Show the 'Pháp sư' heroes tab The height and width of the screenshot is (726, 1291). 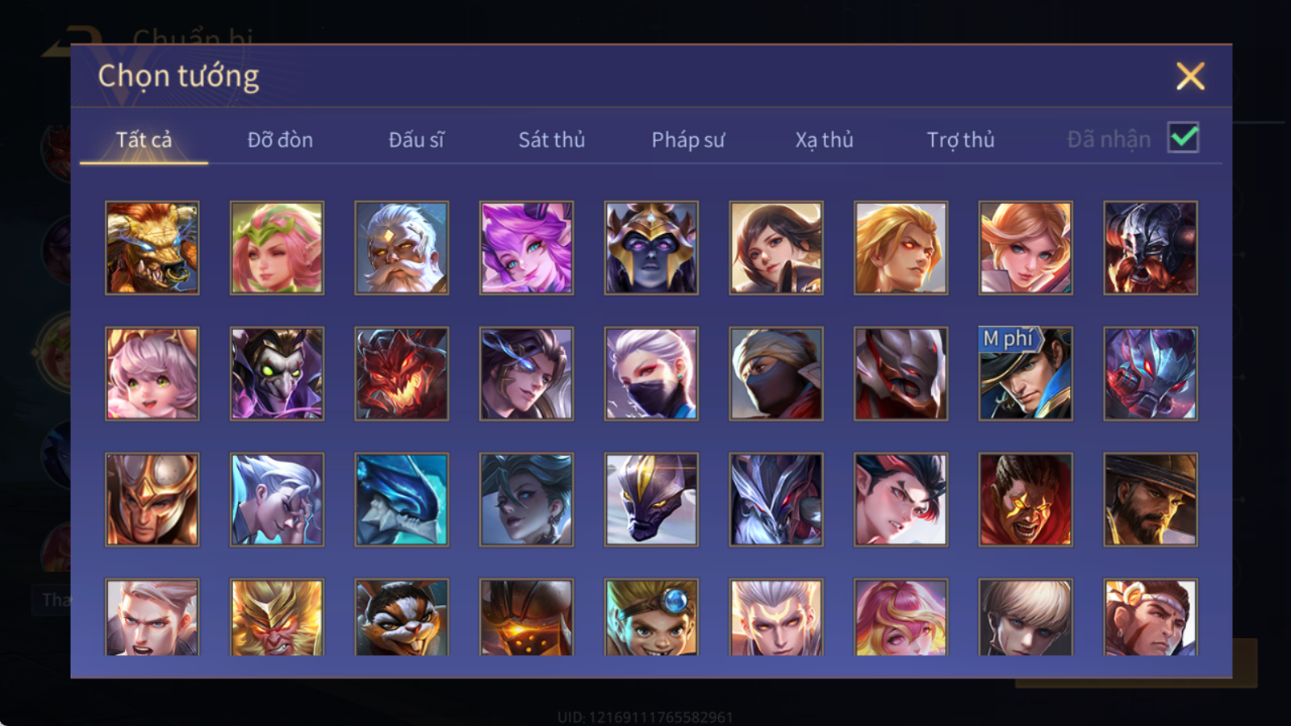688,140
